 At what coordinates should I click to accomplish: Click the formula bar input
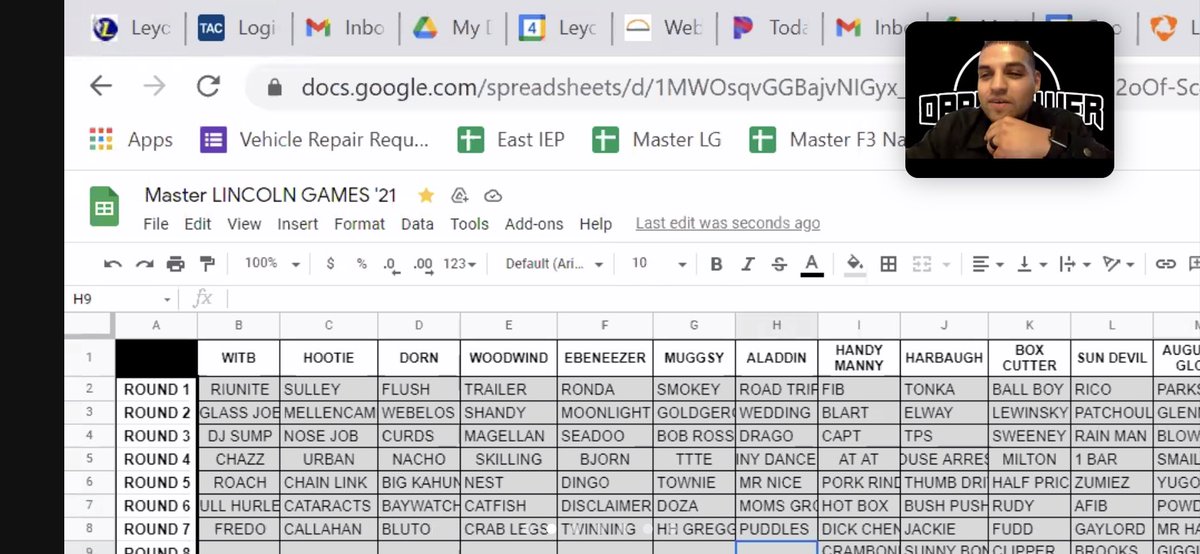pyautogui.click(x=715, y=298)
